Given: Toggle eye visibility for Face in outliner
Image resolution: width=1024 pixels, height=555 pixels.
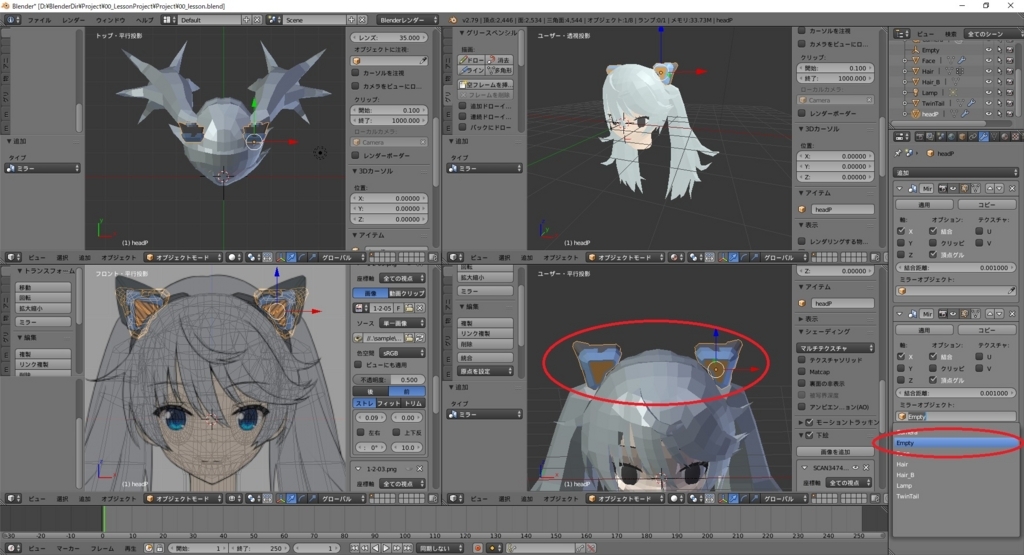Looking at the screenshot, I should (x=988, y=60).
